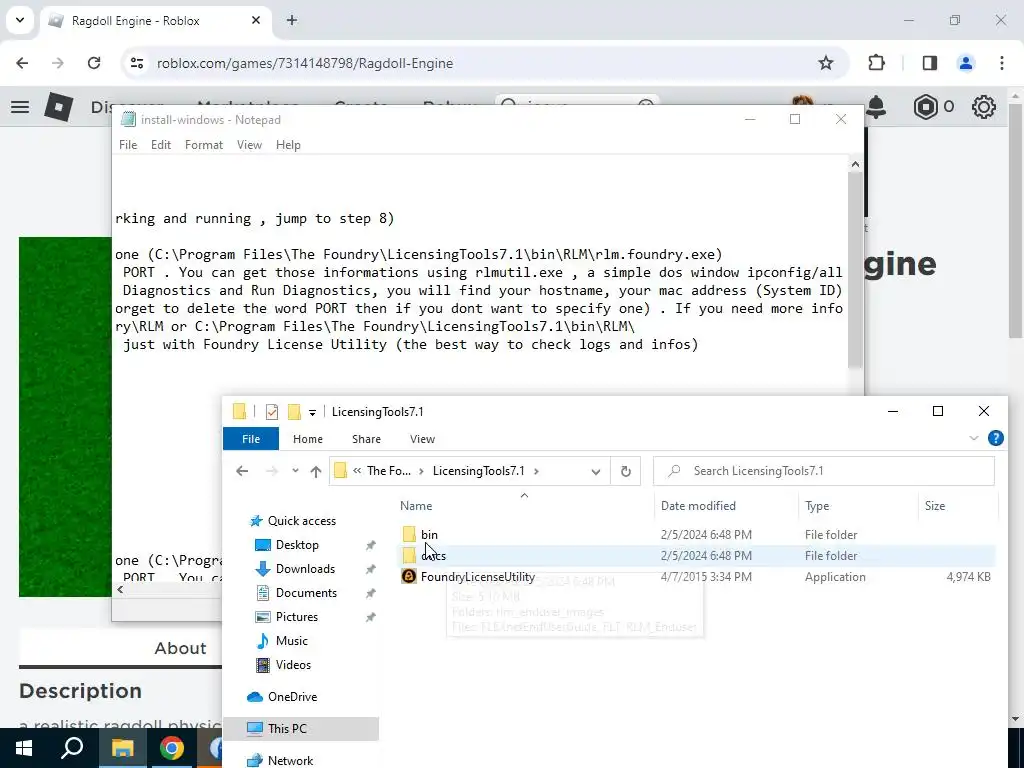
Task: Open Explorer help question mark icon
Action: (x=995, y=438)
